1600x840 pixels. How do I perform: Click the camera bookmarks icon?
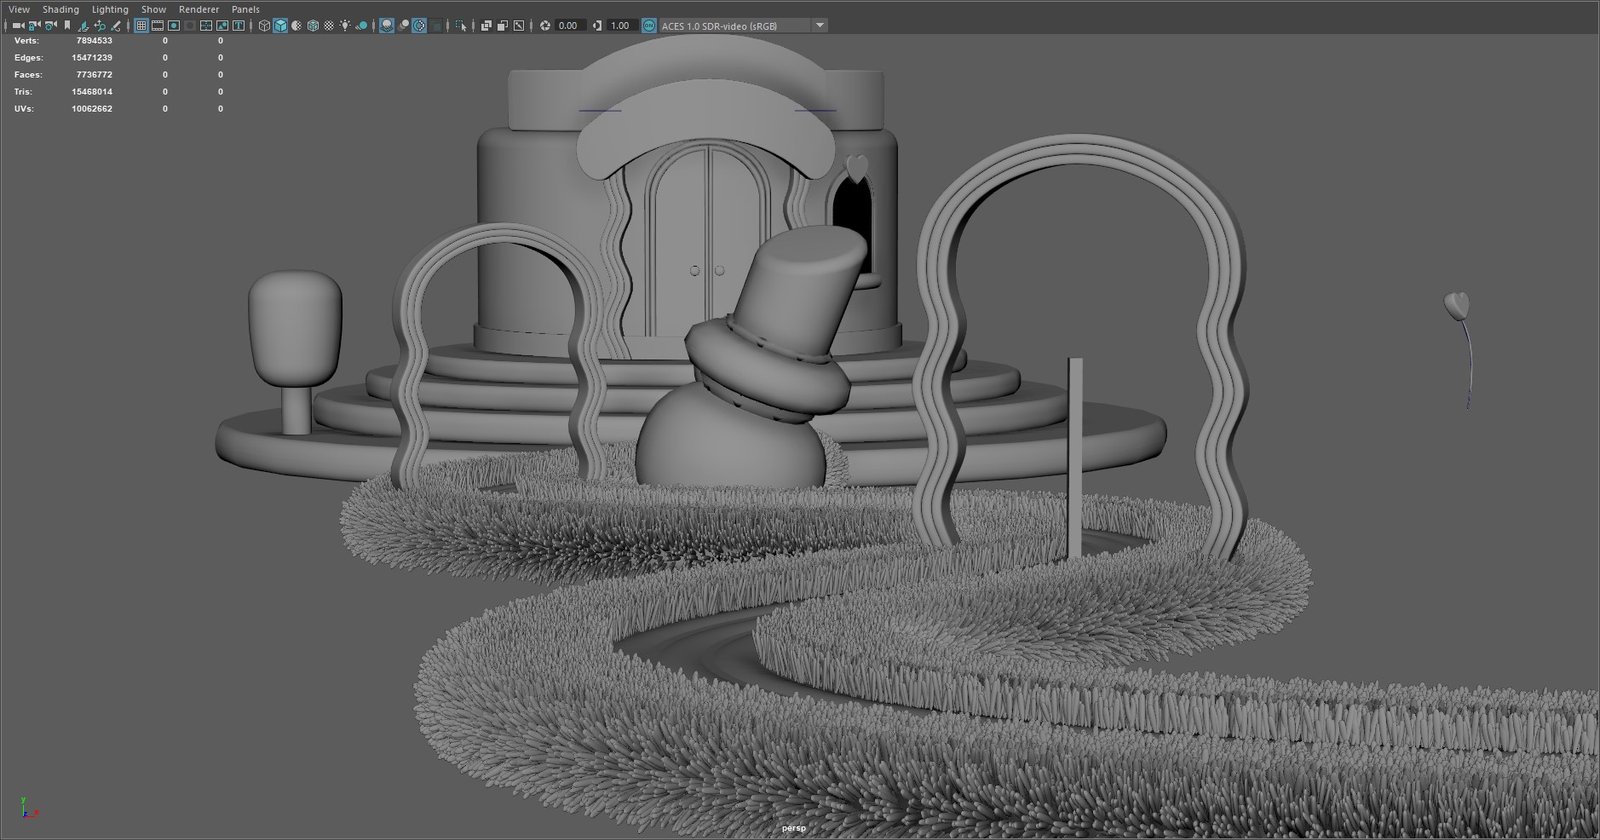point(67,26)
